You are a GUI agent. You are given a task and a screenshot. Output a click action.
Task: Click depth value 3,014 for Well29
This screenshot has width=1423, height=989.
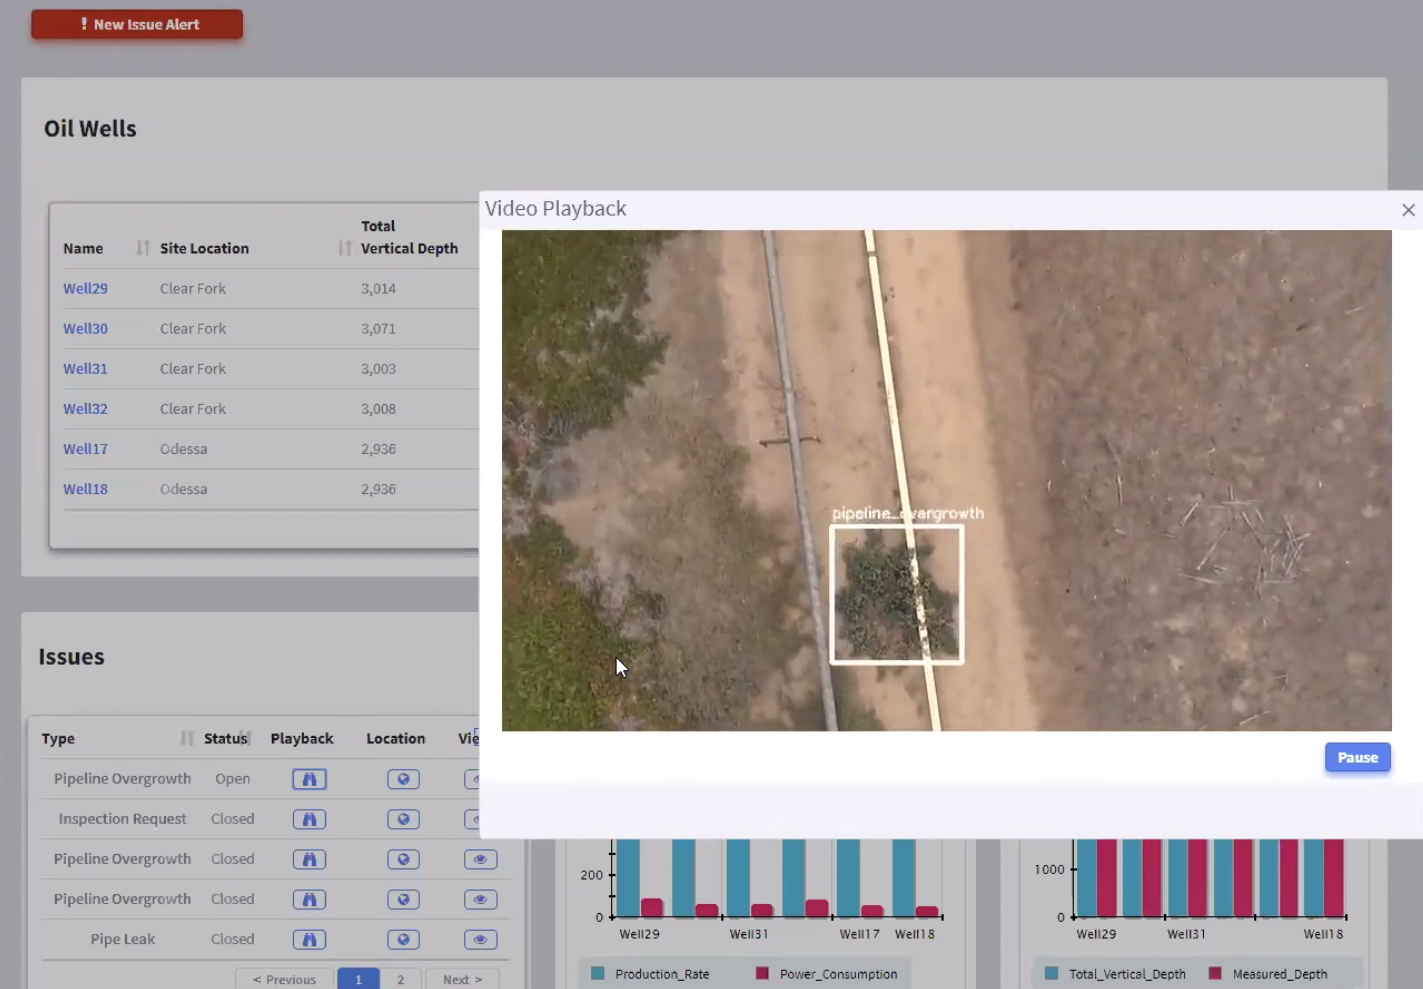(378, 288)
